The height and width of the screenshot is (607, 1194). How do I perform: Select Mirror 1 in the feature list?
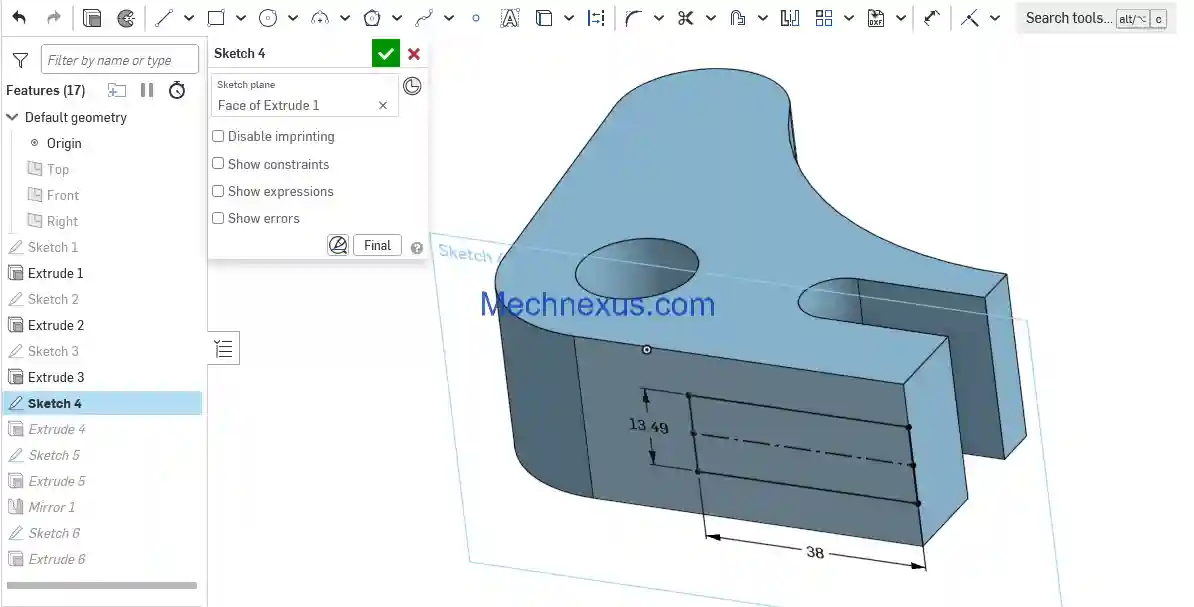pyautogui.click(x=52, y=507)
